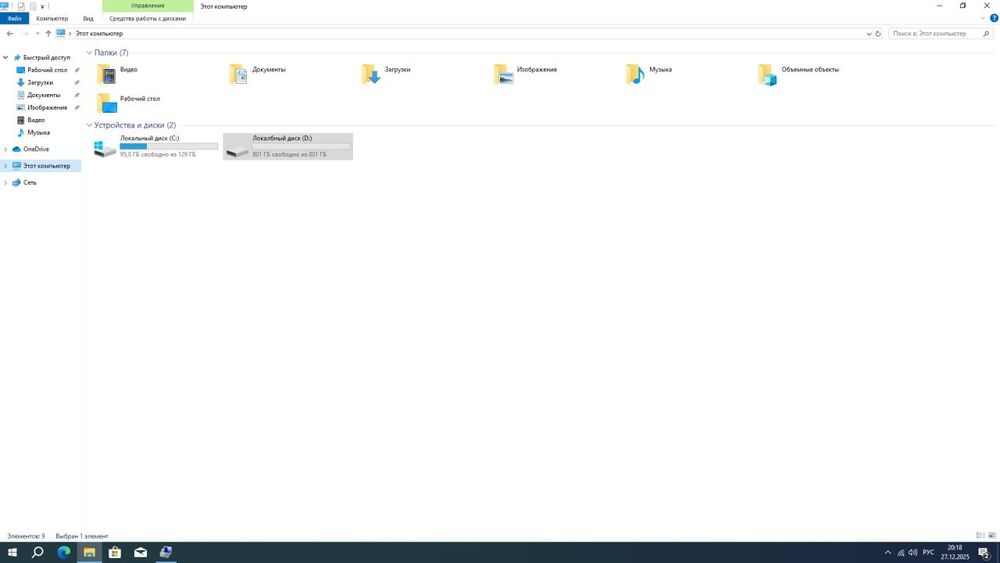The width and height of the screenshot is (1000, 563).
Task: Go up one folder level
Action: click(48, 33)
